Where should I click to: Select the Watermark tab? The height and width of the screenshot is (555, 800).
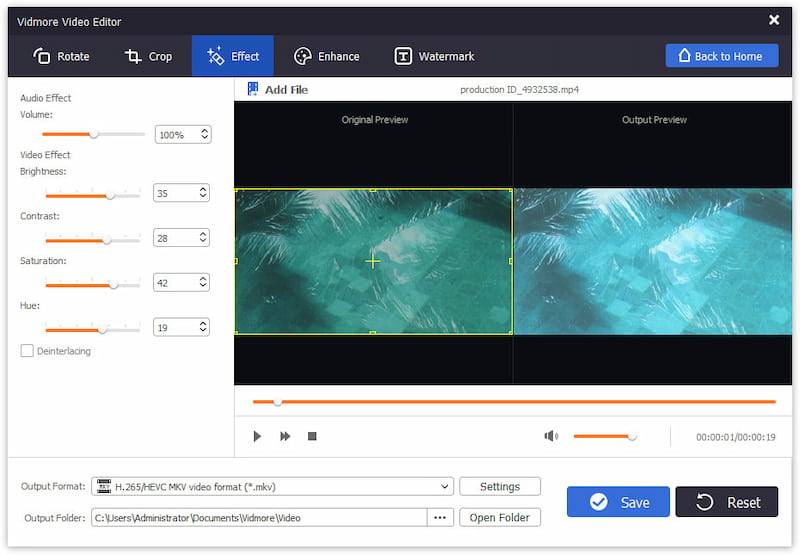tap(434, 56)
